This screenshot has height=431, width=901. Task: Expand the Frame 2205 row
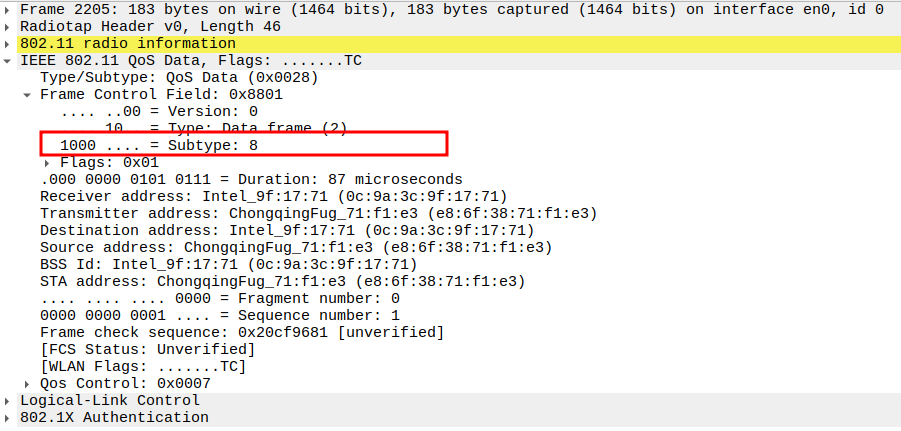9,9
